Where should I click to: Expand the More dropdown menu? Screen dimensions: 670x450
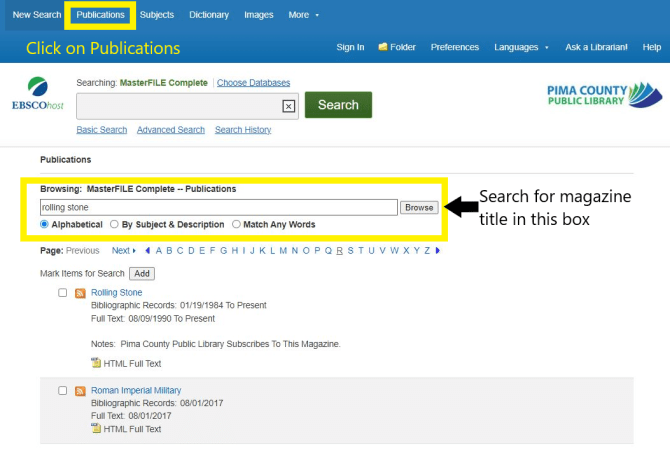click(304, 15)
